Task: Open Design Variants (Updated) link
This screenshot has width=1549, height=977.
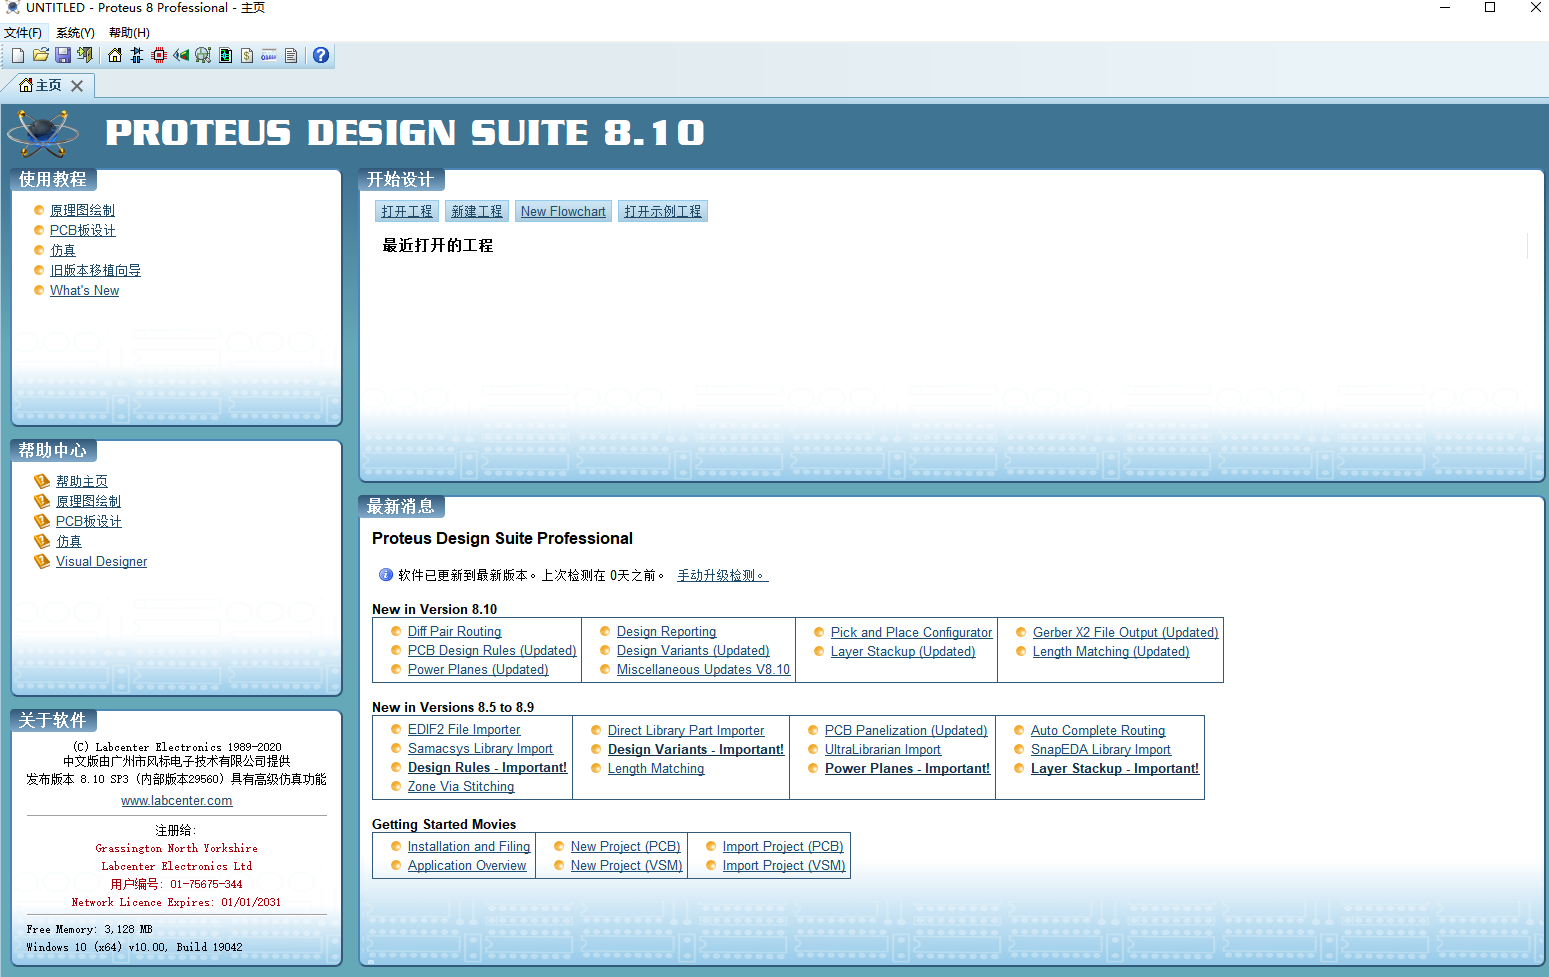Action: tap(693, 650)
